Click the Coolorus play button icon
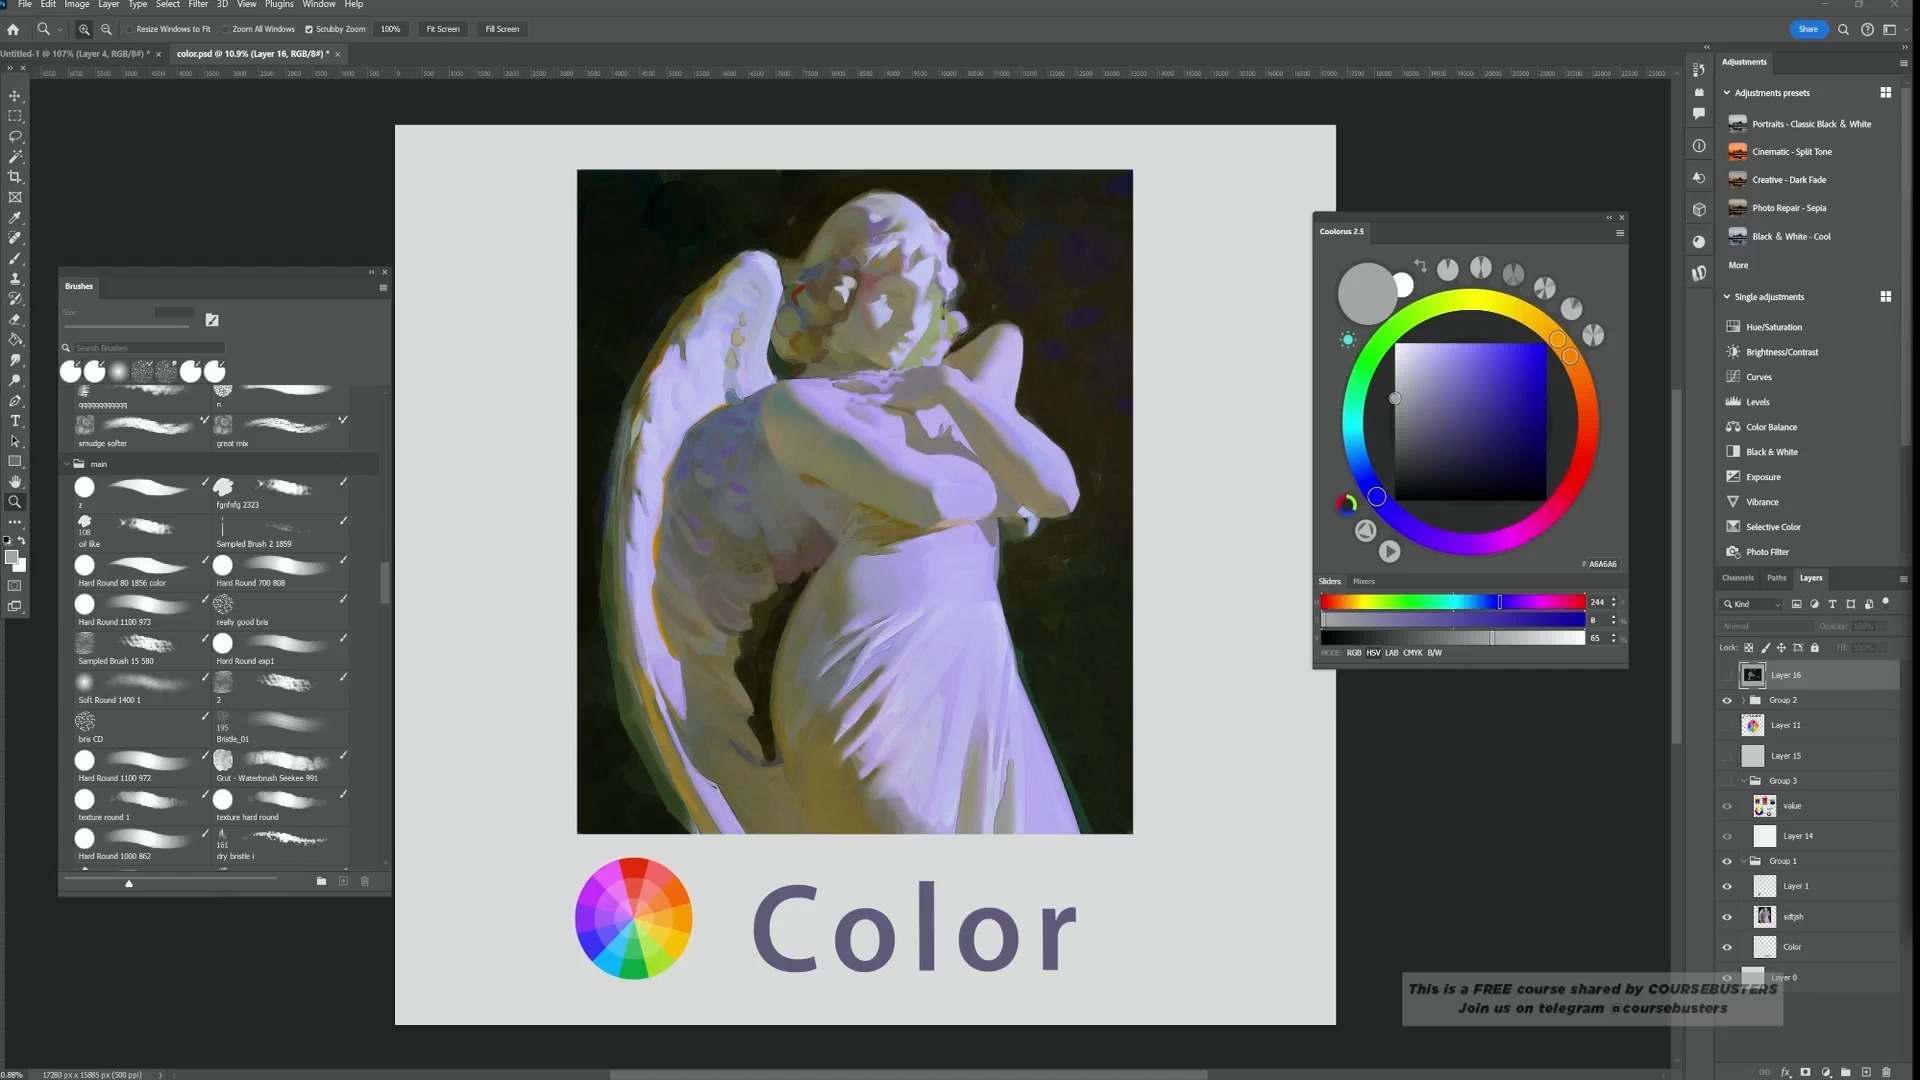This screenshot has height=1080, width=1920. pyautogui.click(x=1389, y=551)
